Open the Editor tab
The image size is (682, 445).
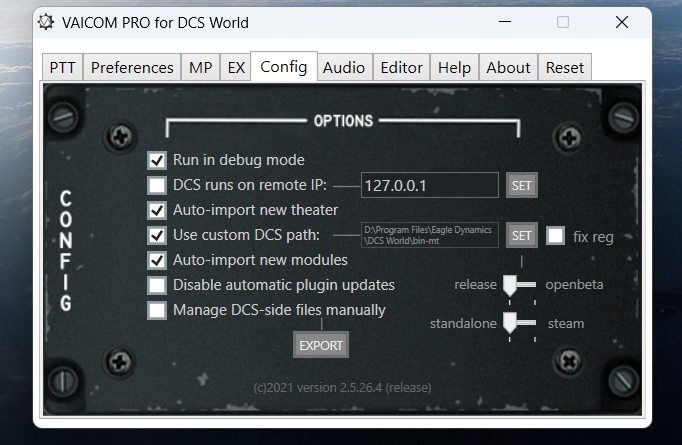click(401, 67)
